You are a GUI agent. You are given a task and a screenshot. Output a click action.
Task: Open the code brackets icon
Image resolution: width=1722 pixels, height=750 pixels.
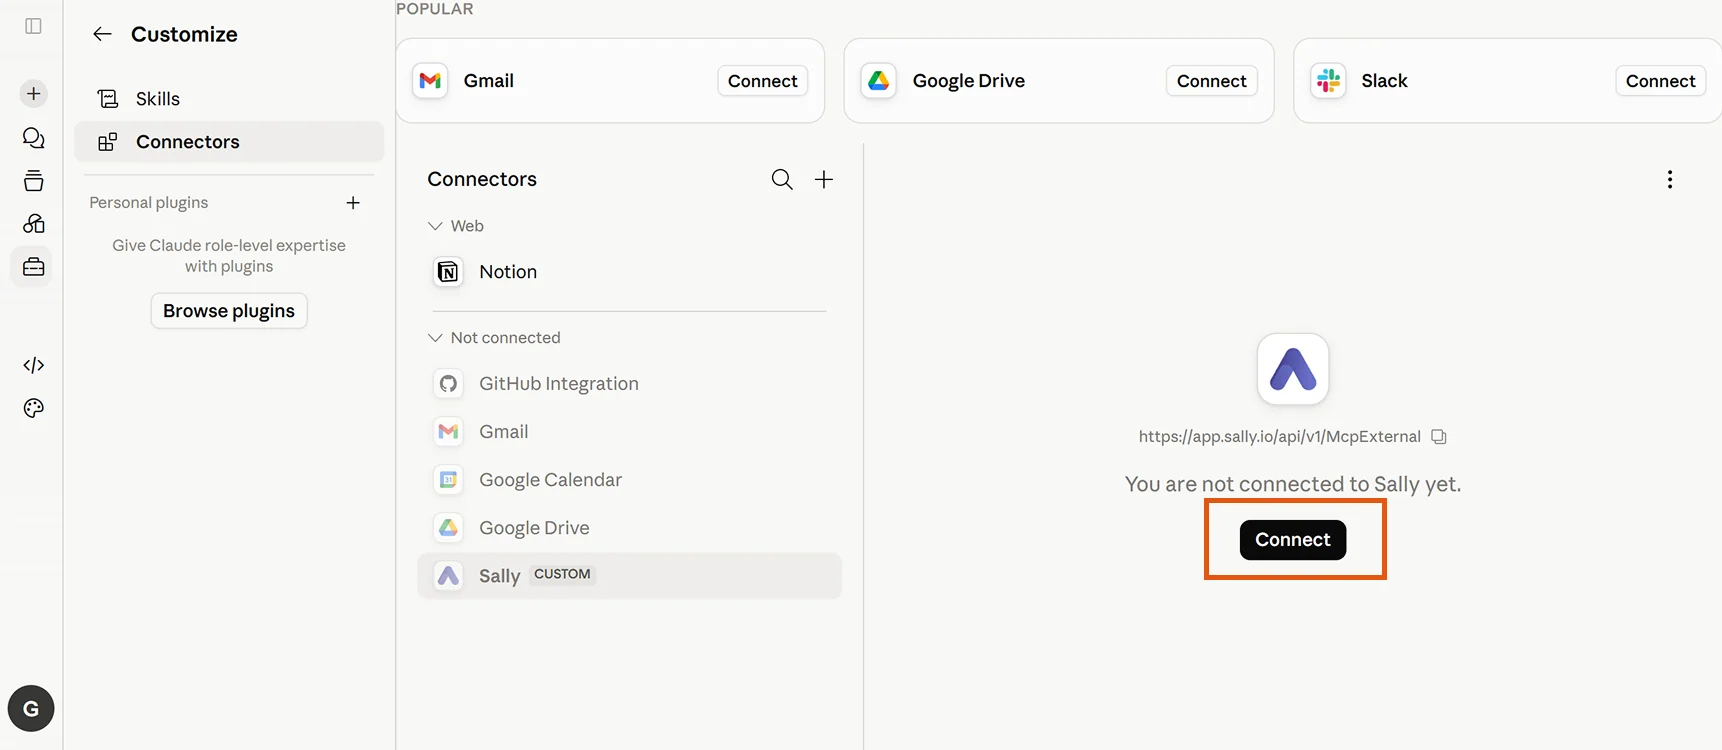click(x=33, y=365)
